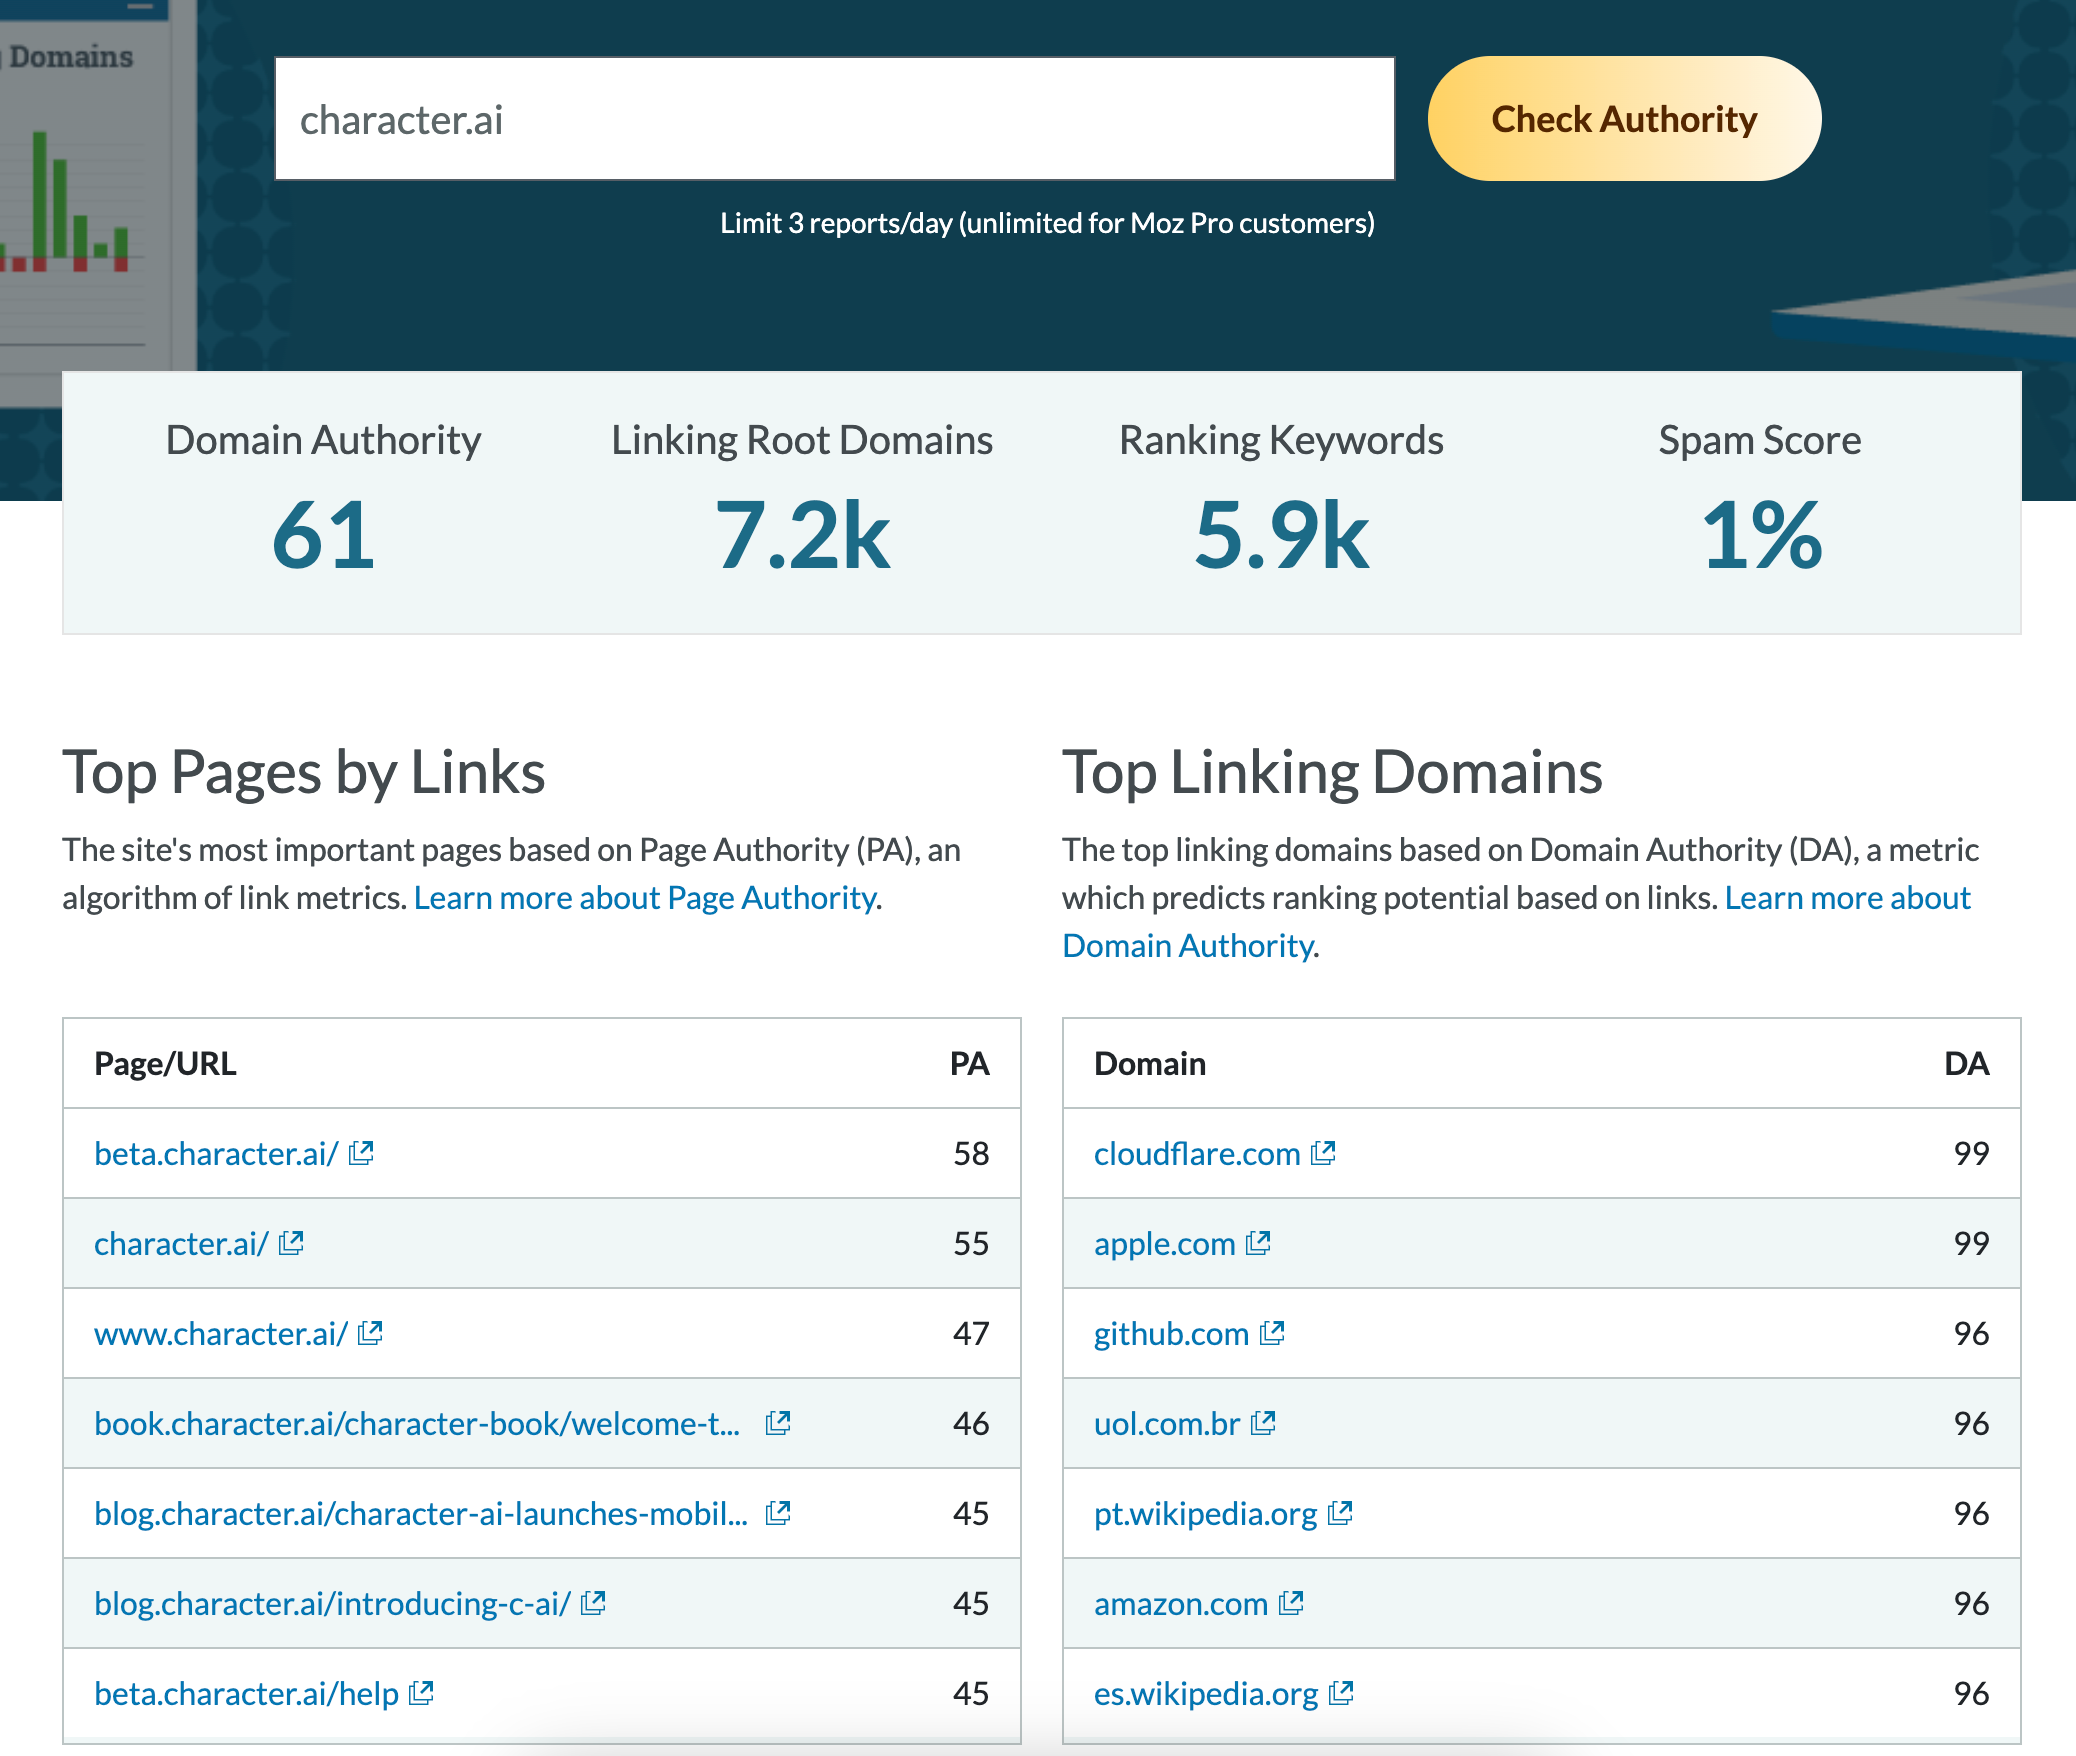
Task: Open external icon for book.character.ai welcome page
Action: point(778,1423)
